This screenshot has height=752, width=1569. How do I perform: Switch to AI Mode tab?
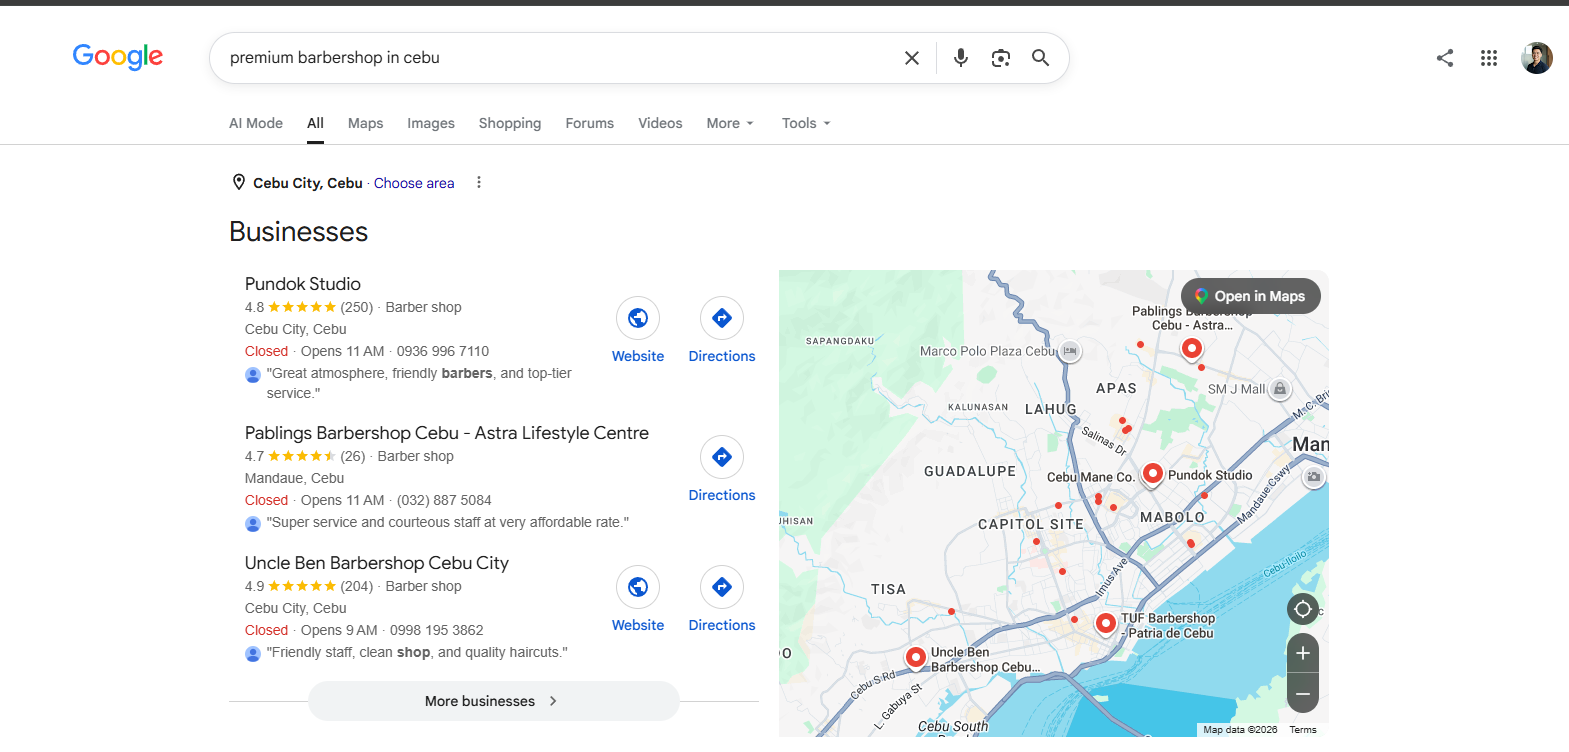pyautogui.click(x=256, y=123)
